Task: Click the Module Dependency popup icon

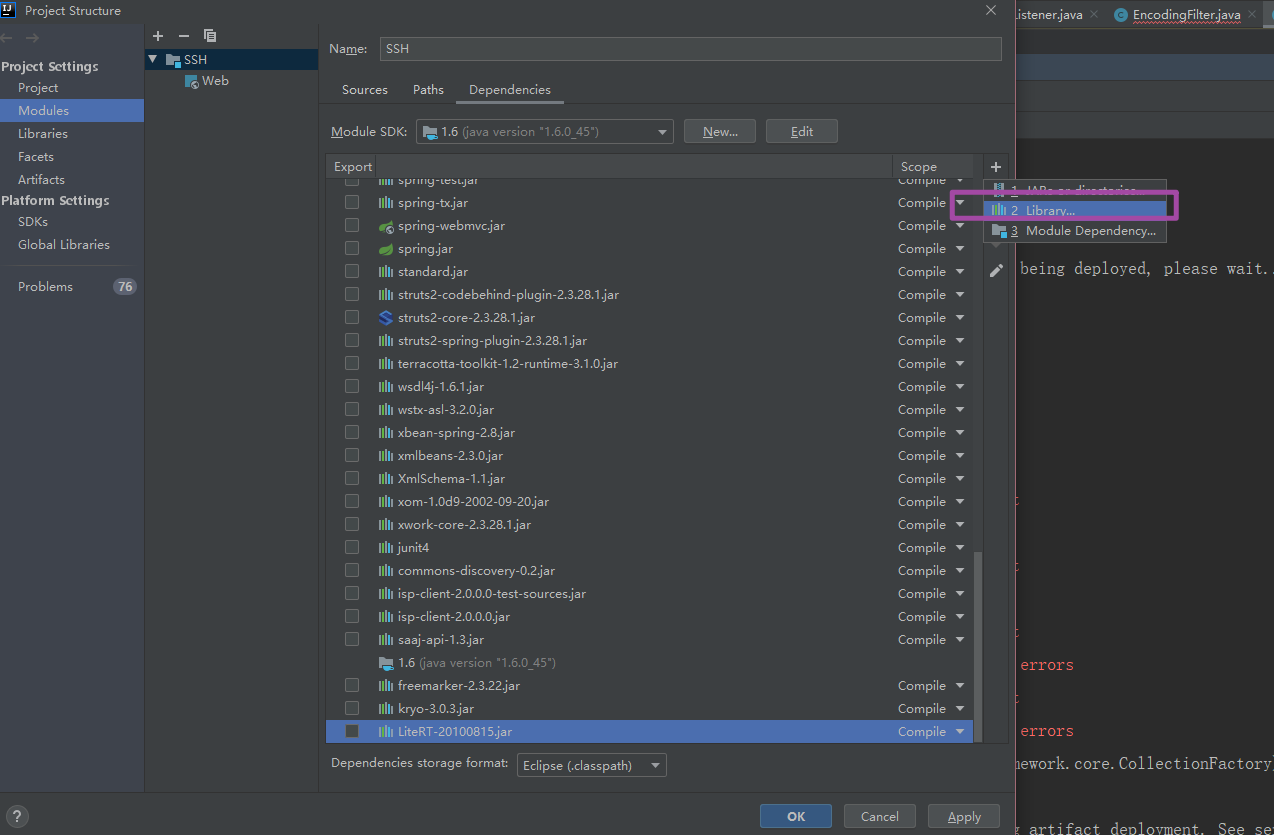Action: click(x=998, y=231)
